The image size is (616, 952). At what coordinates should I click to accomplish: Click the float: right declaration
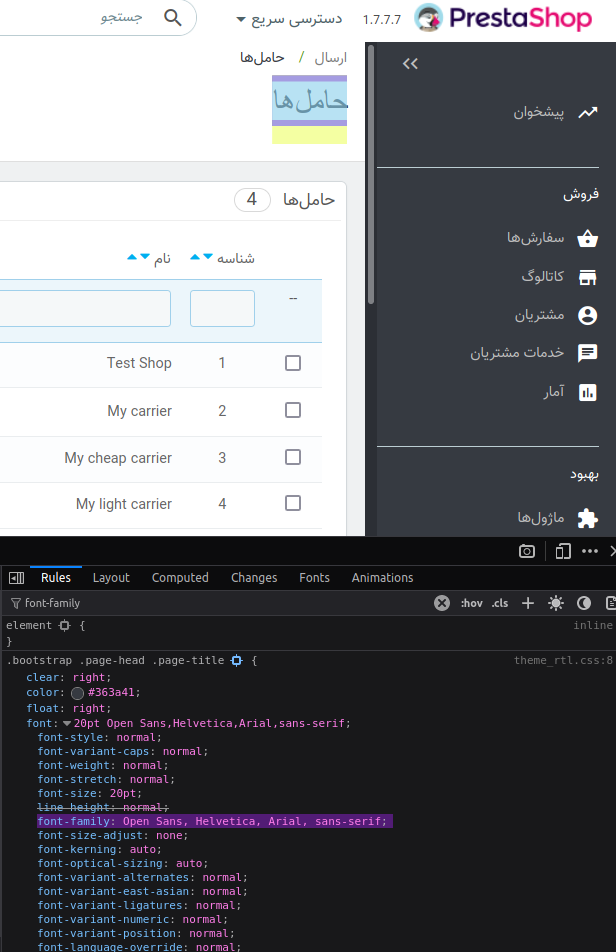[69, 709]
